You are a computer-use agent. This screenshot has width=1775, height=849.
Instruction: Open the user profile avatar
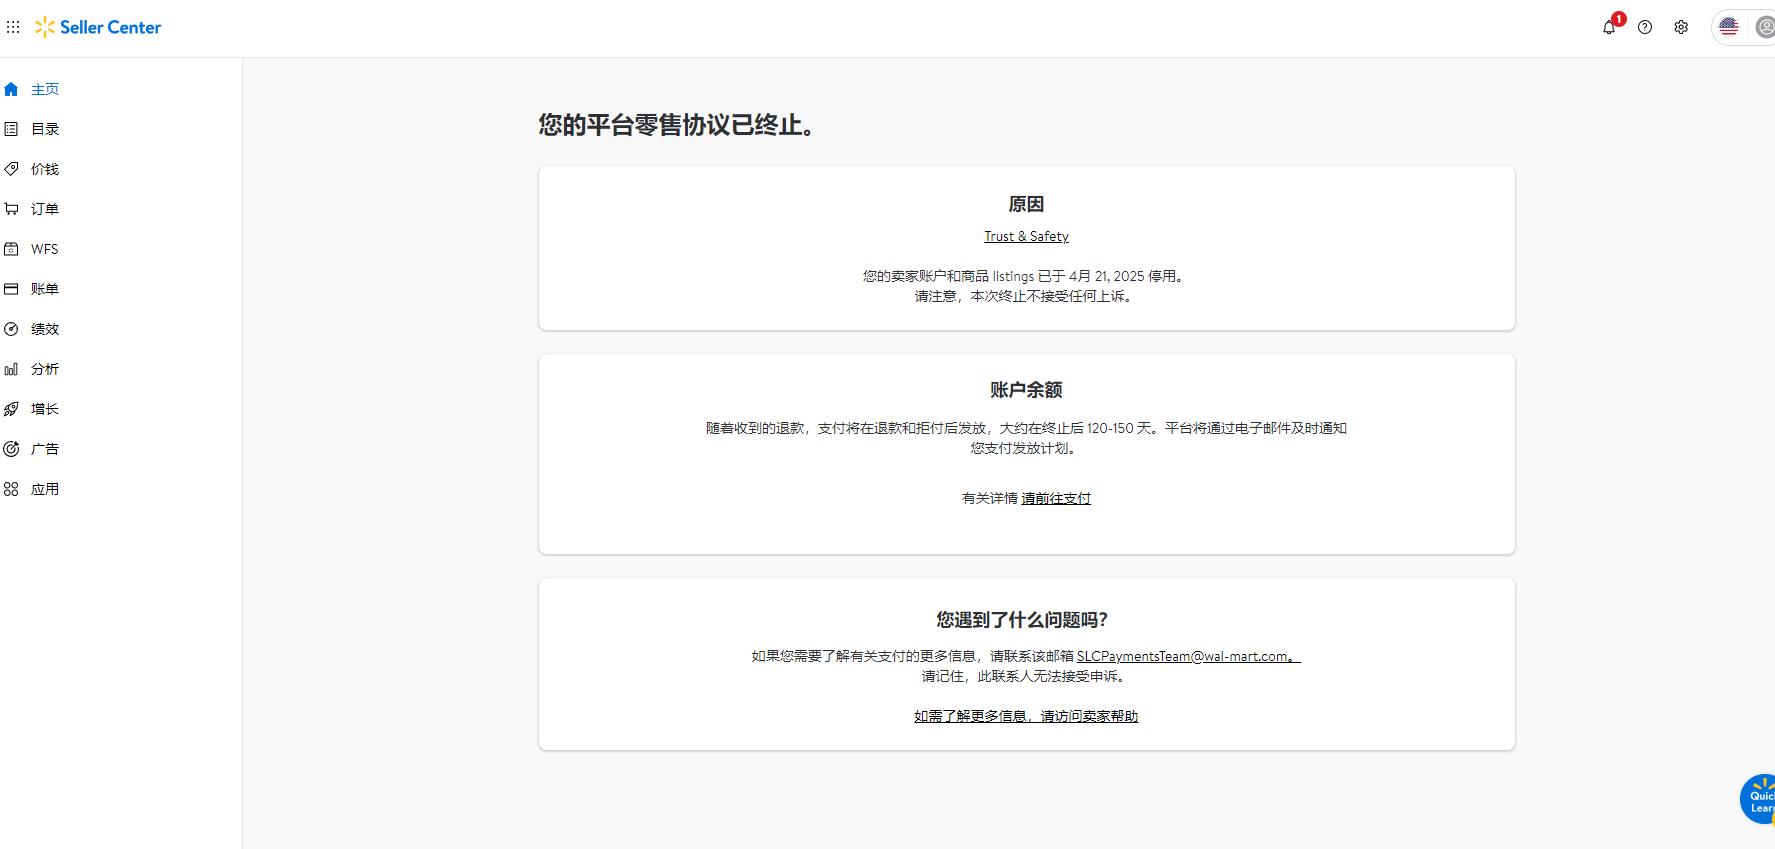pos(1765,27)
